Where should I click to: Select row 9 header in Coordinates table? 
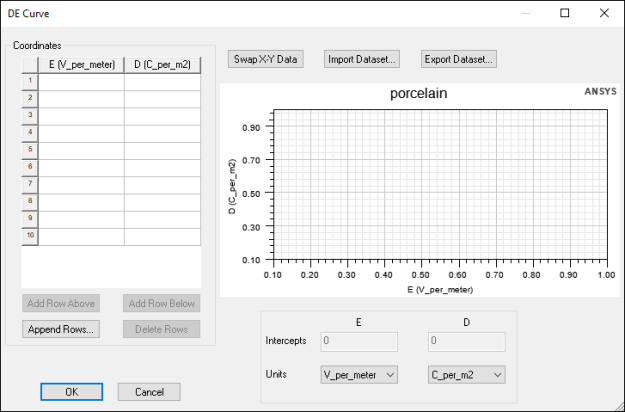pos(30,219)
